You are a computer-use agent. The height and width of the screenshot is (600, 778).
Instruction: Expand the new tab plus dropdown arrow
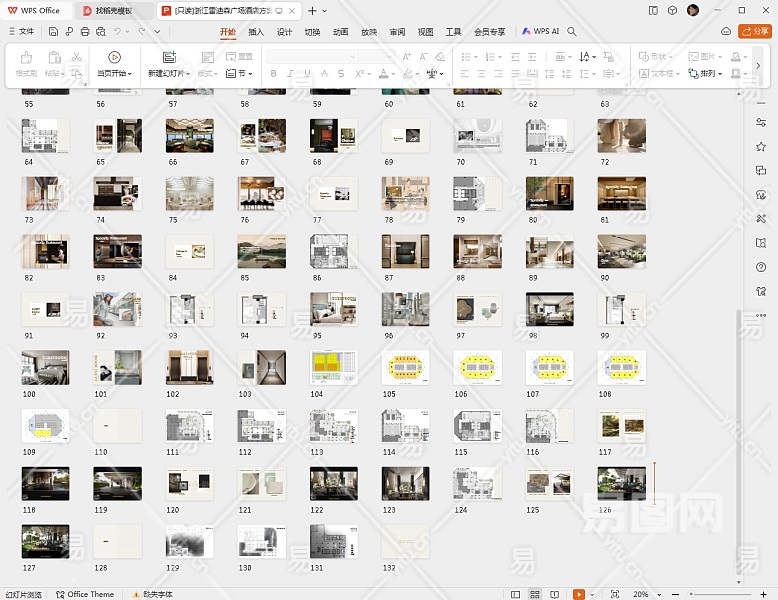point(324,11)
